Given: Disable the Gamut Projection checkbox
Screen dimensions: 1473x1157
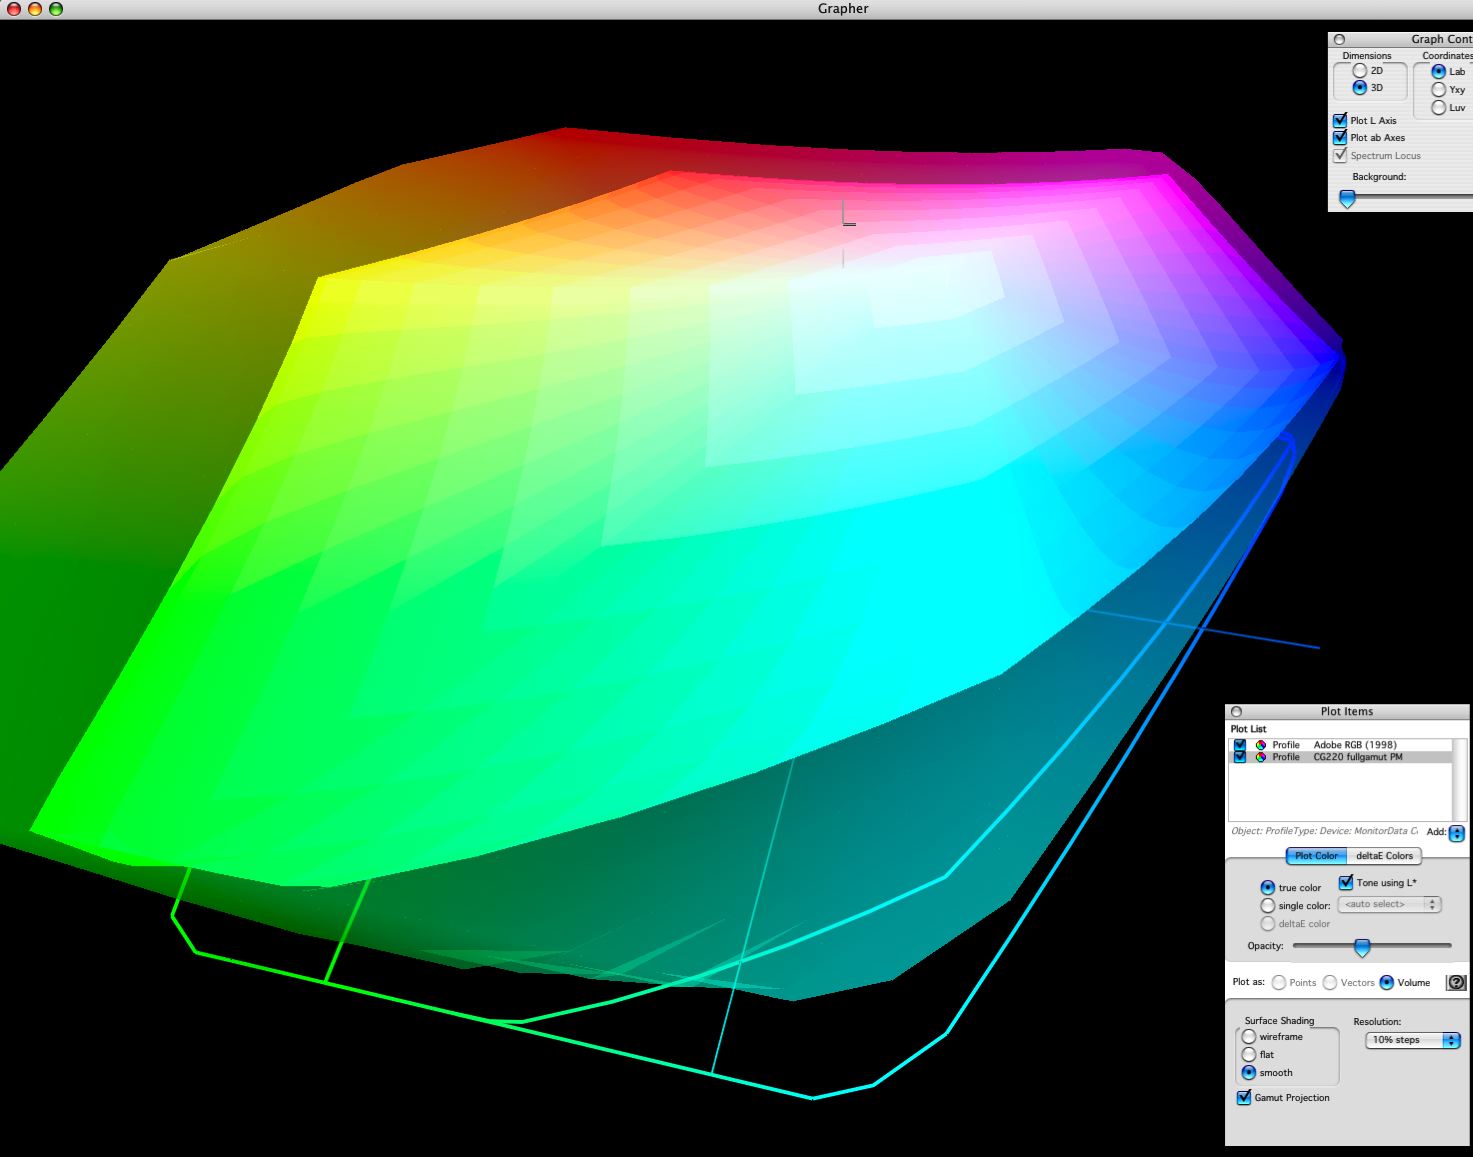Looking at the screenshot, I should click(x=1244, y=1098).
